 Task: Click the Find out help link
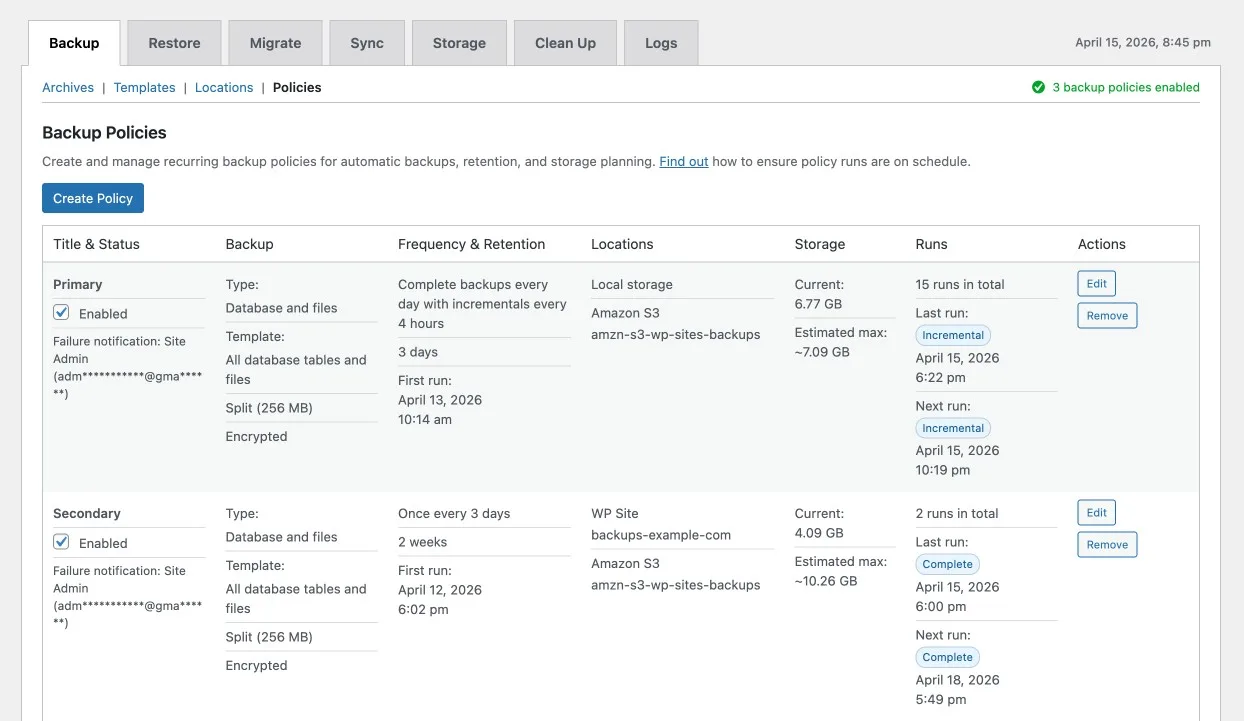click(x=683, y=161)
